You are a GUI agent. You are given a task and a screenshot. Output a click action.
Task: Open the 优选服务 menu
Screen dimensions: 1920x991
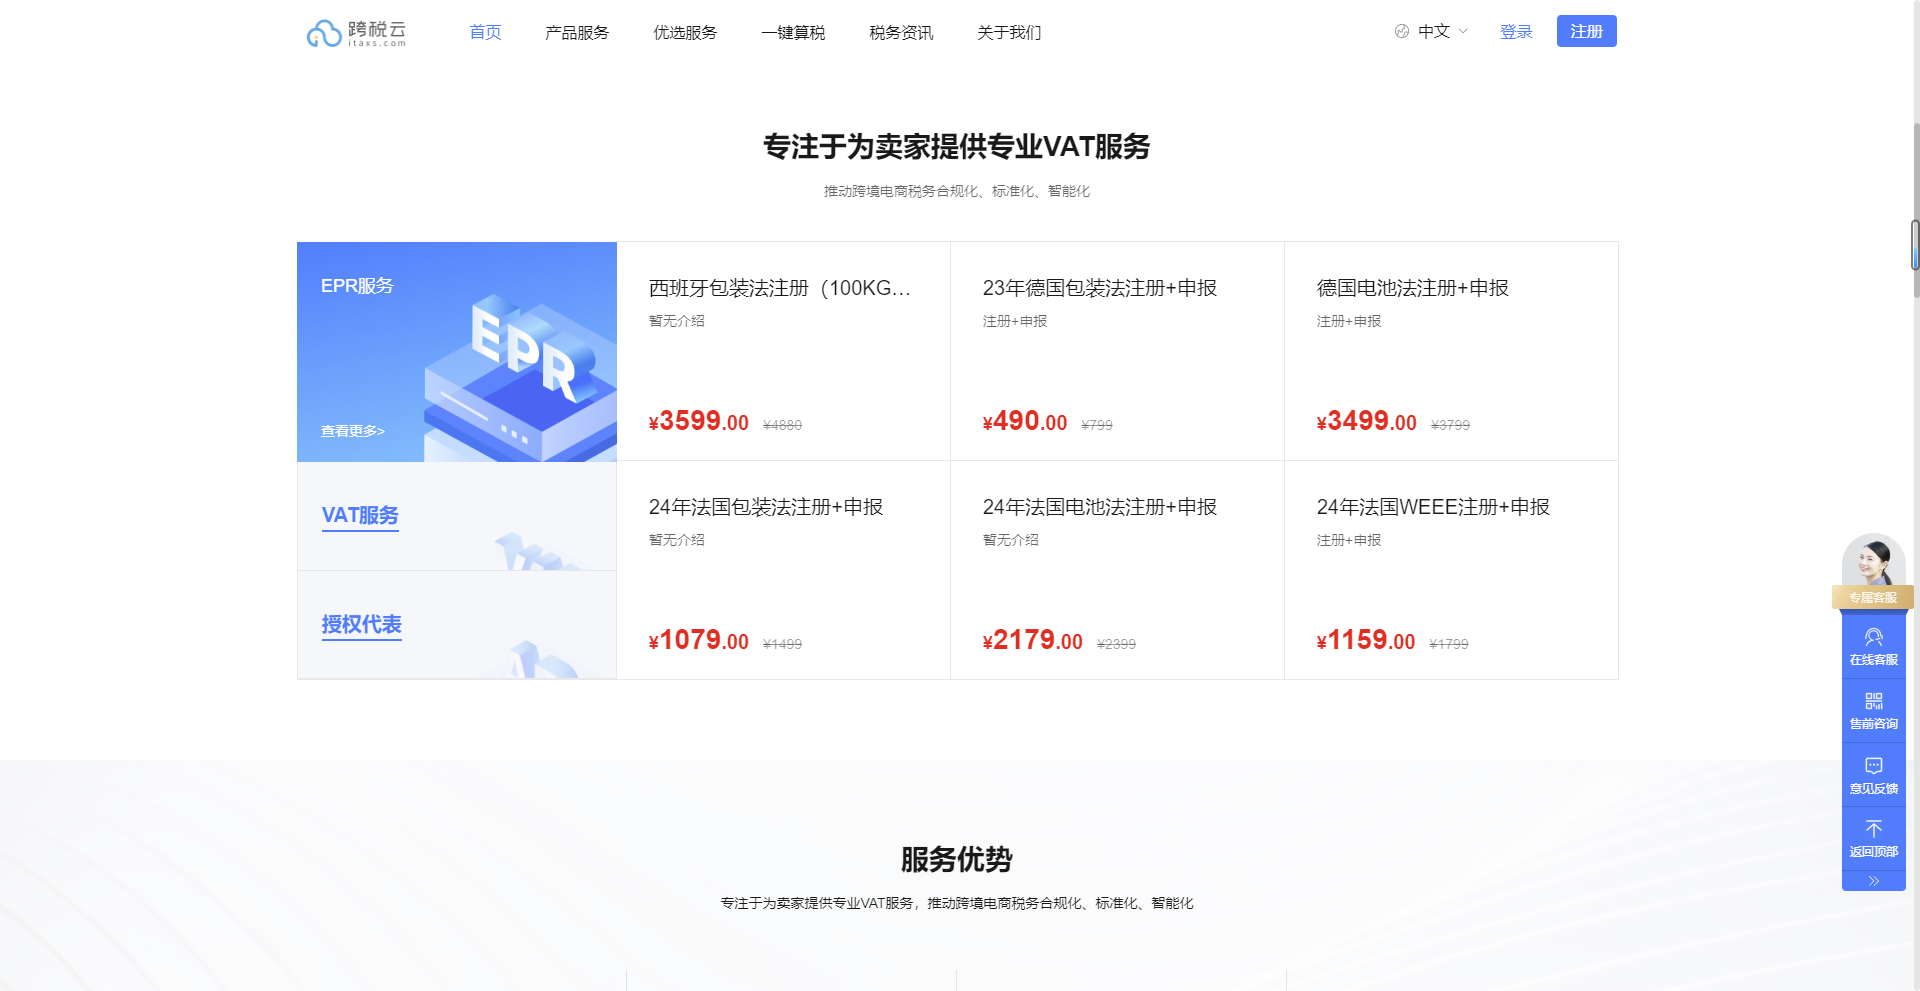[x=685, y=33]
